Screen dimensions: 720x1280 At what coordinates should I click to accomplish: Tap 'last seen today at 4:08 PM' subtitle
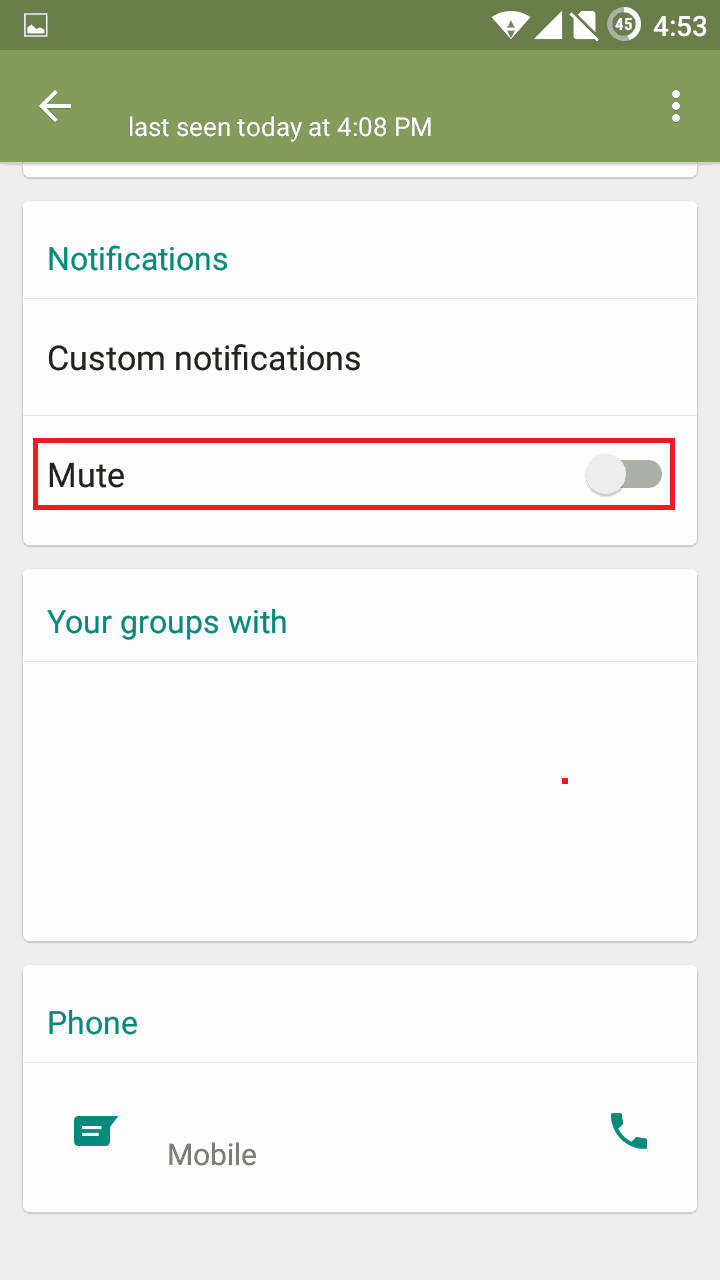click(x=280, y=128)
